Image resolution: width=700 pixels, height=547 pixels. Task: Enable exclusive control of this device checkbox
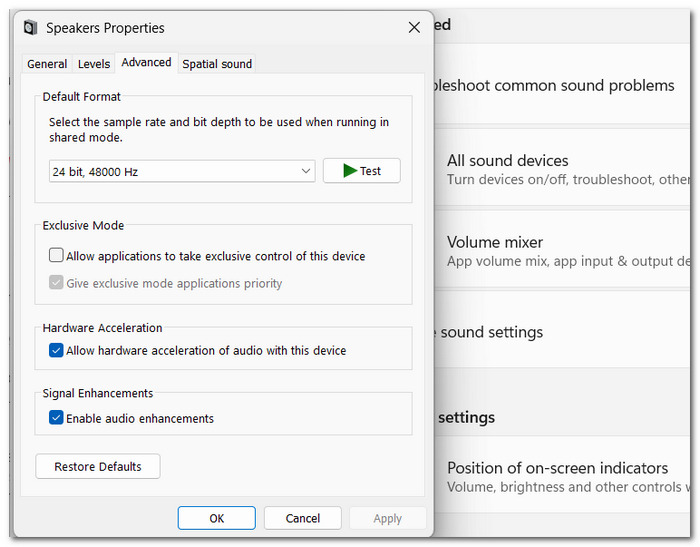click(x=56, y=255)
